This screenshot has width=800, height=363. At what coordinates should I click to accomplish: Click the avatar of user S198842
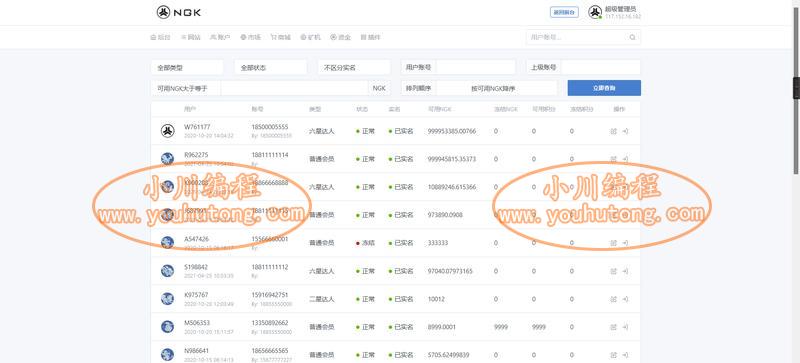(x=167, y=271)
